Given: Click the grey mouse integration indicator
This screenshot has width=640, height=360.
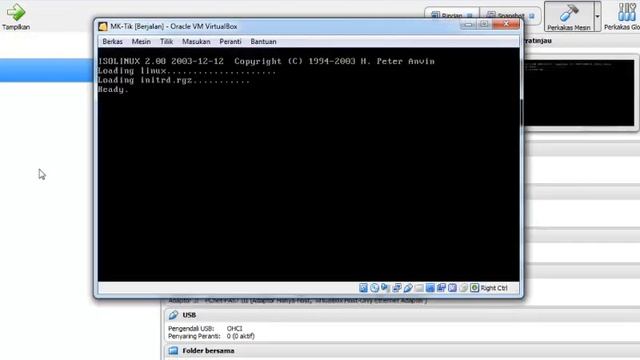Looking at the screenshot, I should coord(463,288).
